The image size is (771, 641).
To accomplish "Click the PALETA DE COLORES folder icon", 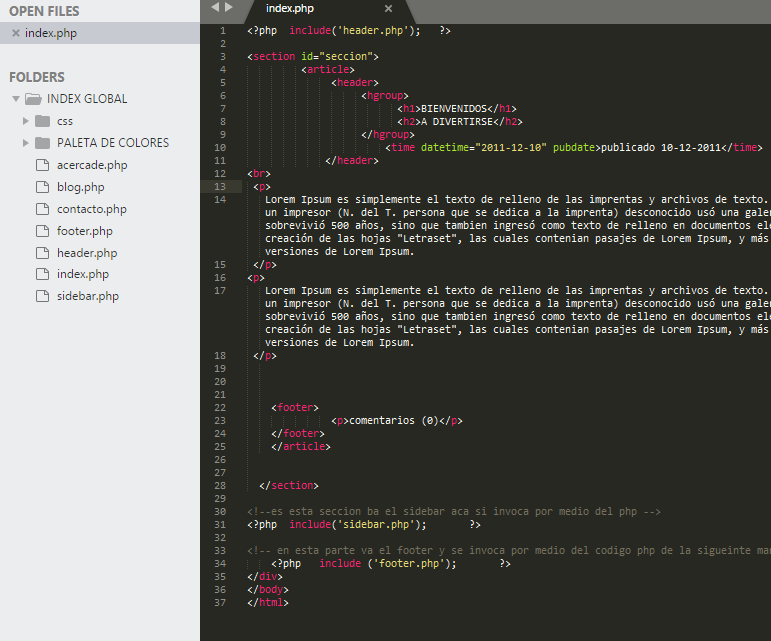I will tap(43, 143).
